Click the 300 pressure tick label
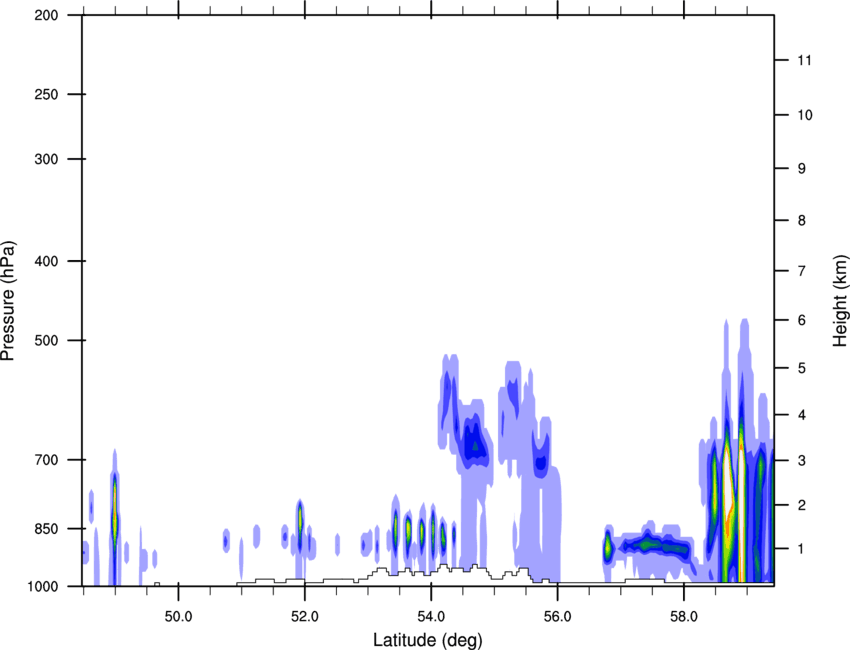The width and height of the screenshot is (850, 650). [46, 159]
